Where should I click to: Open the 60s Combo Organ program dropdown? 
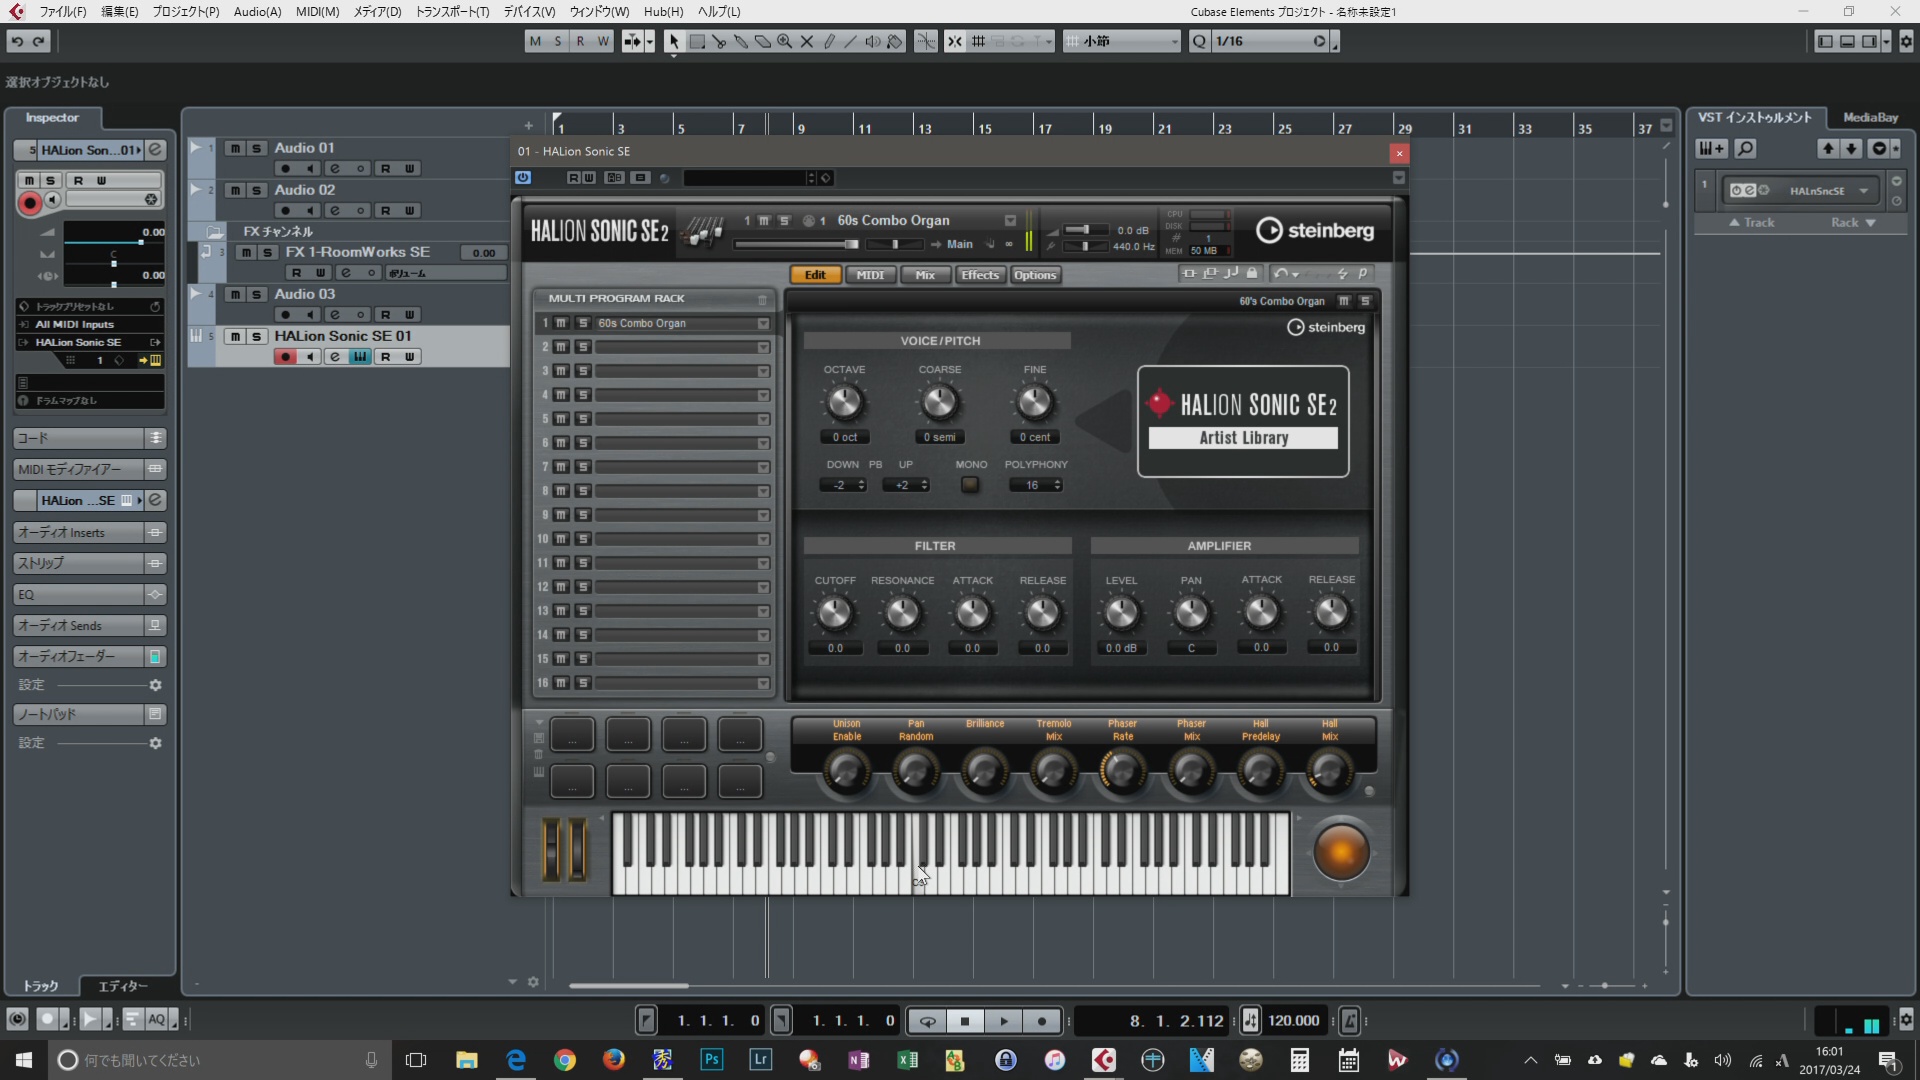(x=1010, y=221)
